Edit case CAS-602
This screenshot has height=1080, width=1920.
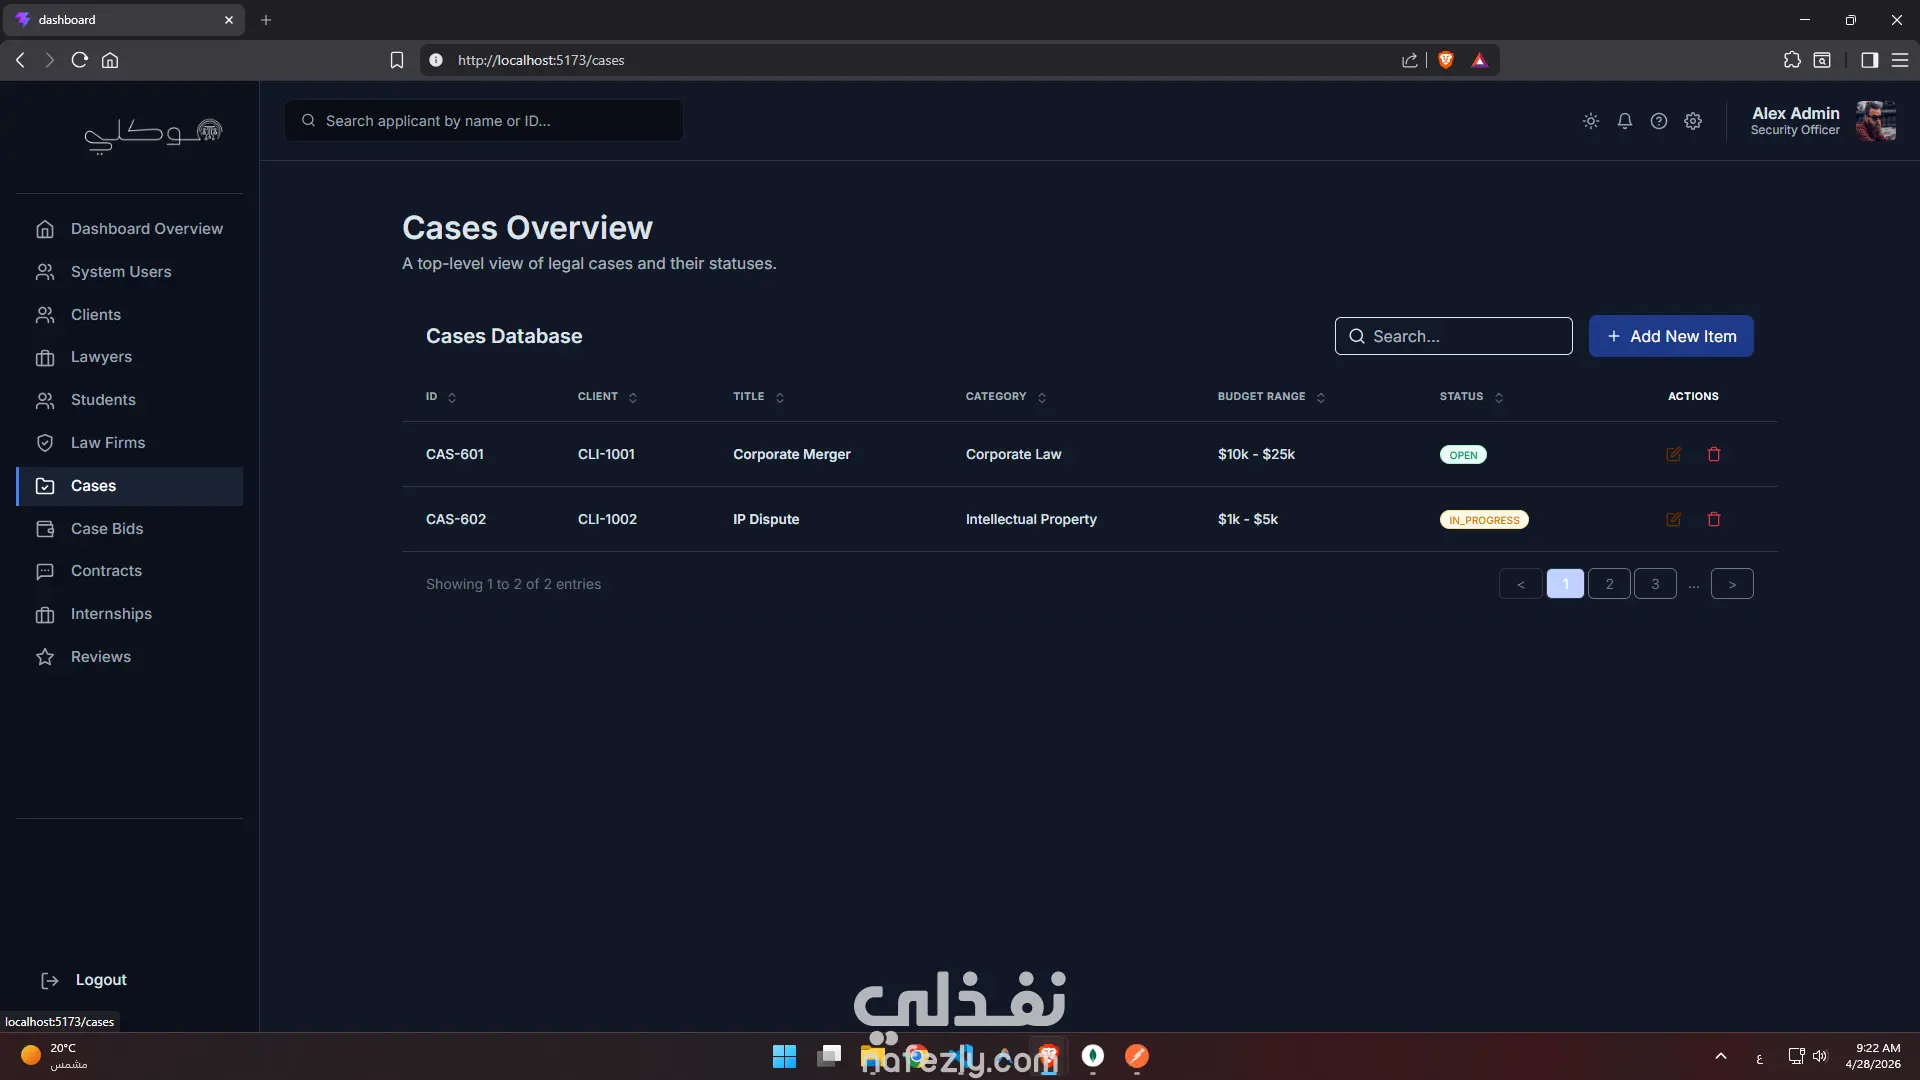point(1674,519)
